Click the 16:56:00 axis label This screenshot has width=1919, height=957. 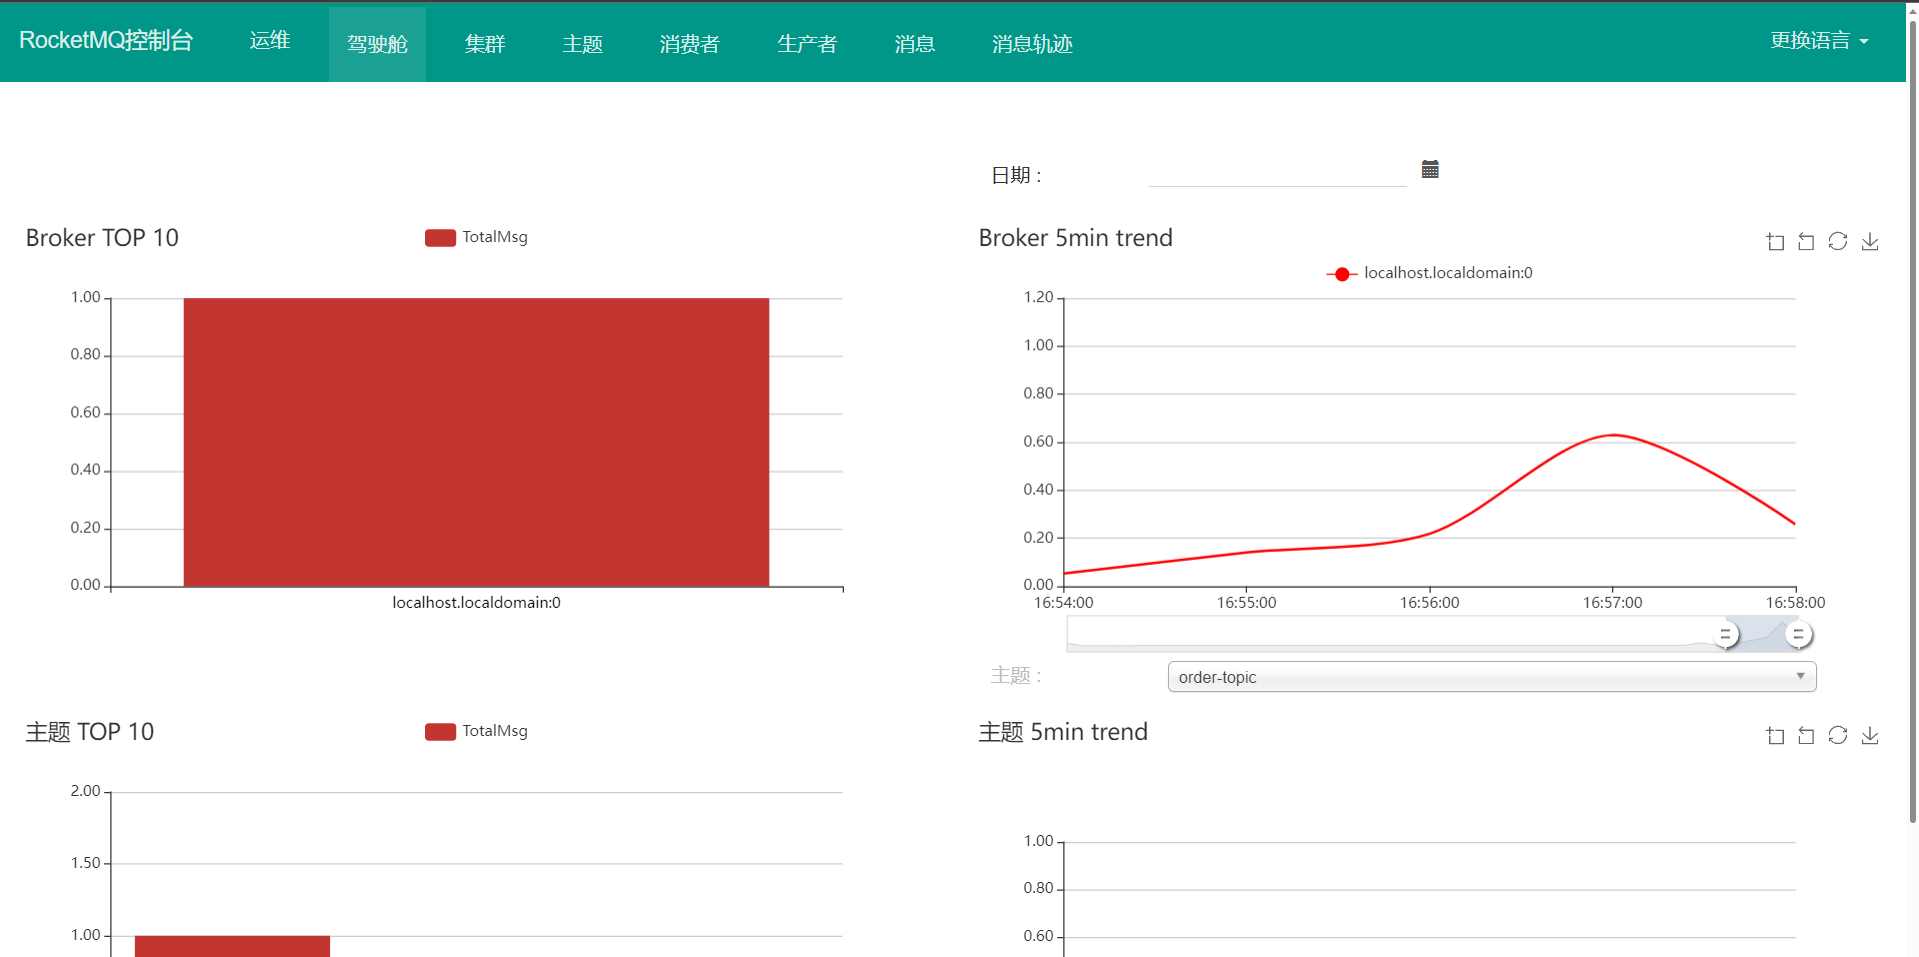pos(1429,602)
